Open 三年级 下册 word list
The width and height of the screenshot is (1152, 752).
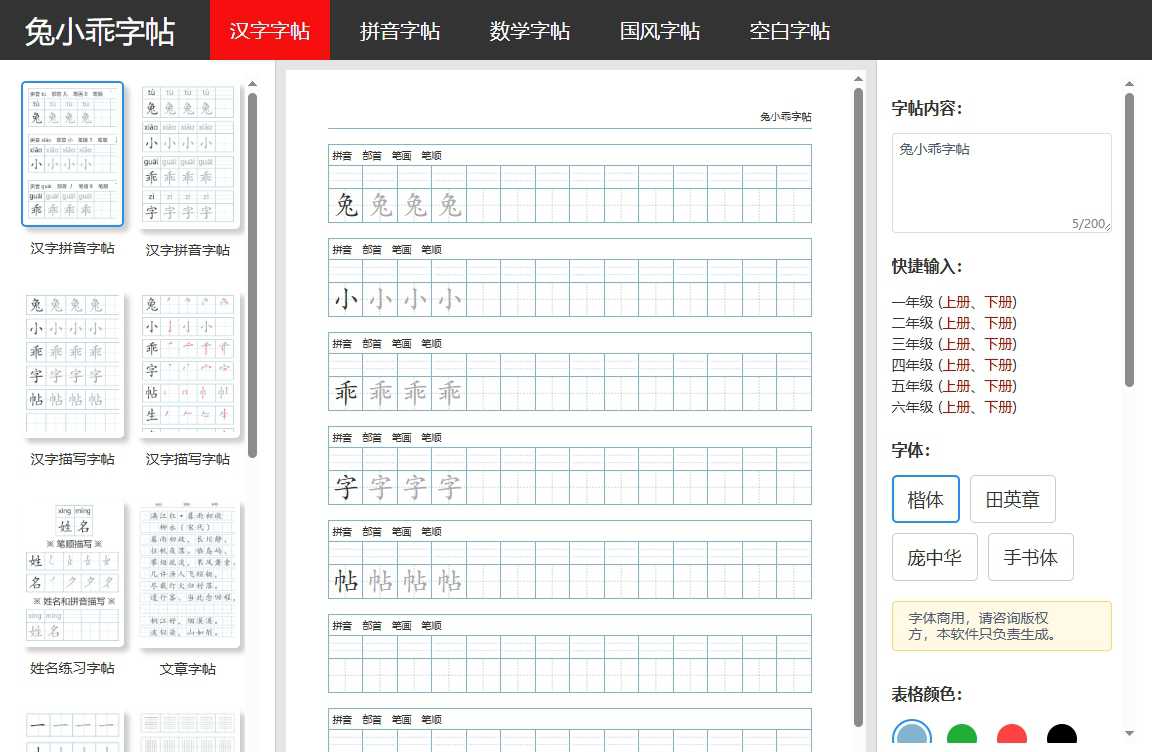coord(1000,343)
